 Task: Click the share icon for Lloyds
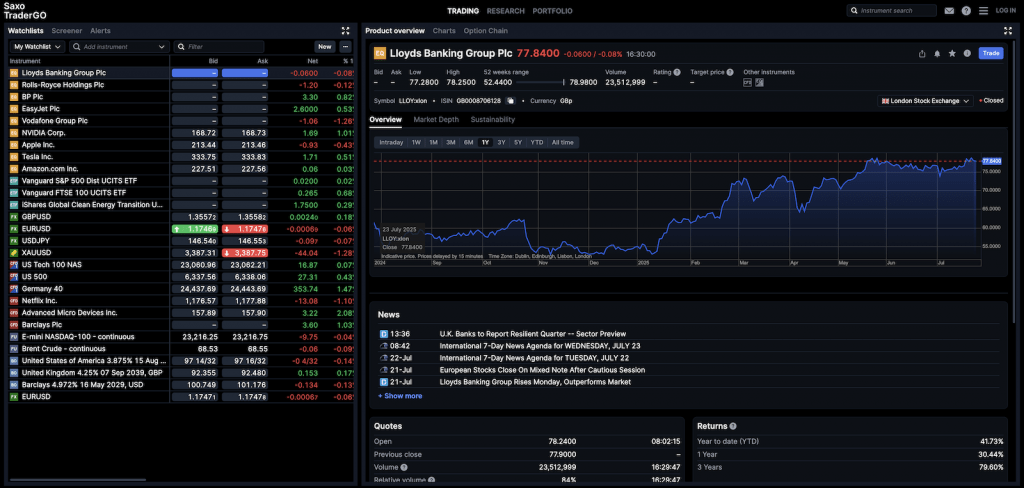click(922, 54)
